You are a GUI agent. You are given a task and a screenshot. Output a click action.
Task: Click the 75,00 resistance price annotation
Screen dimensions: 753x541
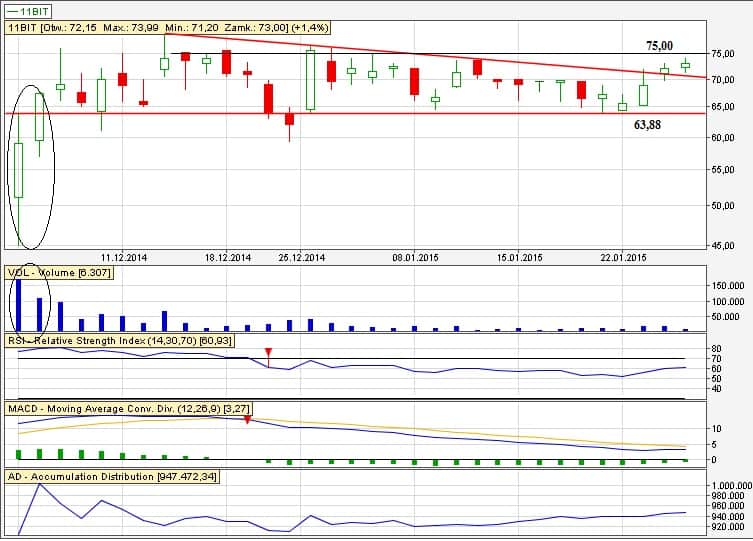point(659,46)
